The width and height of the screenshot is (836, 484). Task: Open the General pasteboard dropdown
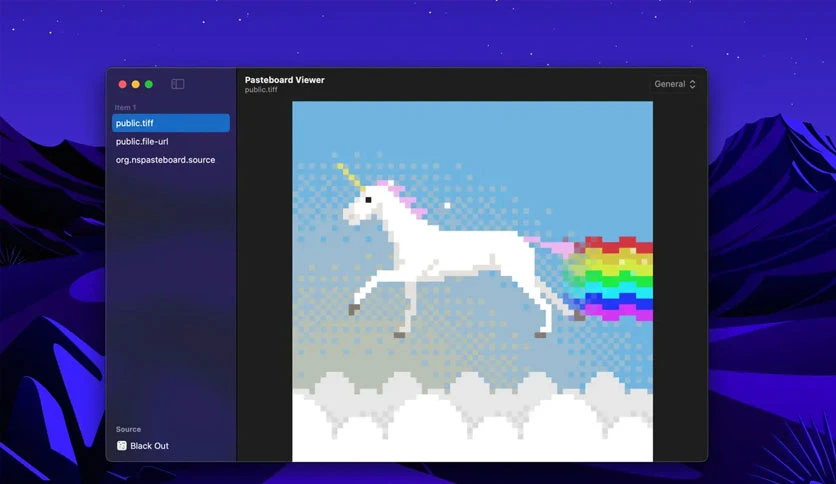(x=675, y=84)
